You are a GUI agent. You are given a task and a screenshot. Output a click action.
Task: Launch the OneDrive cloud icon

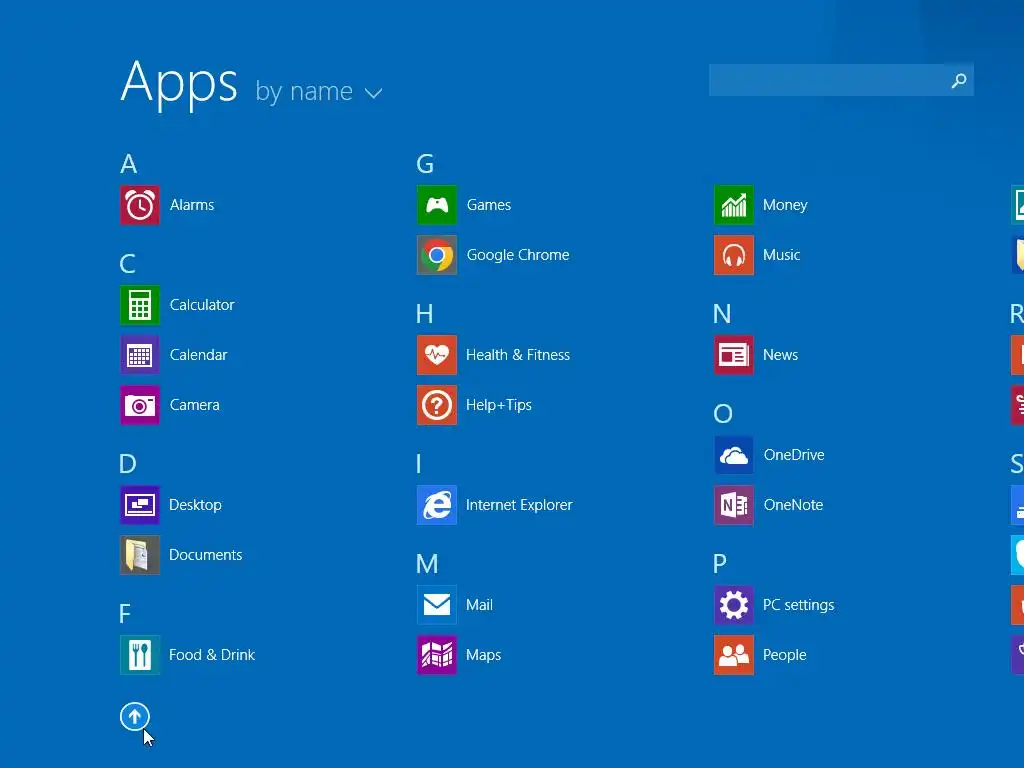point(734,455)
